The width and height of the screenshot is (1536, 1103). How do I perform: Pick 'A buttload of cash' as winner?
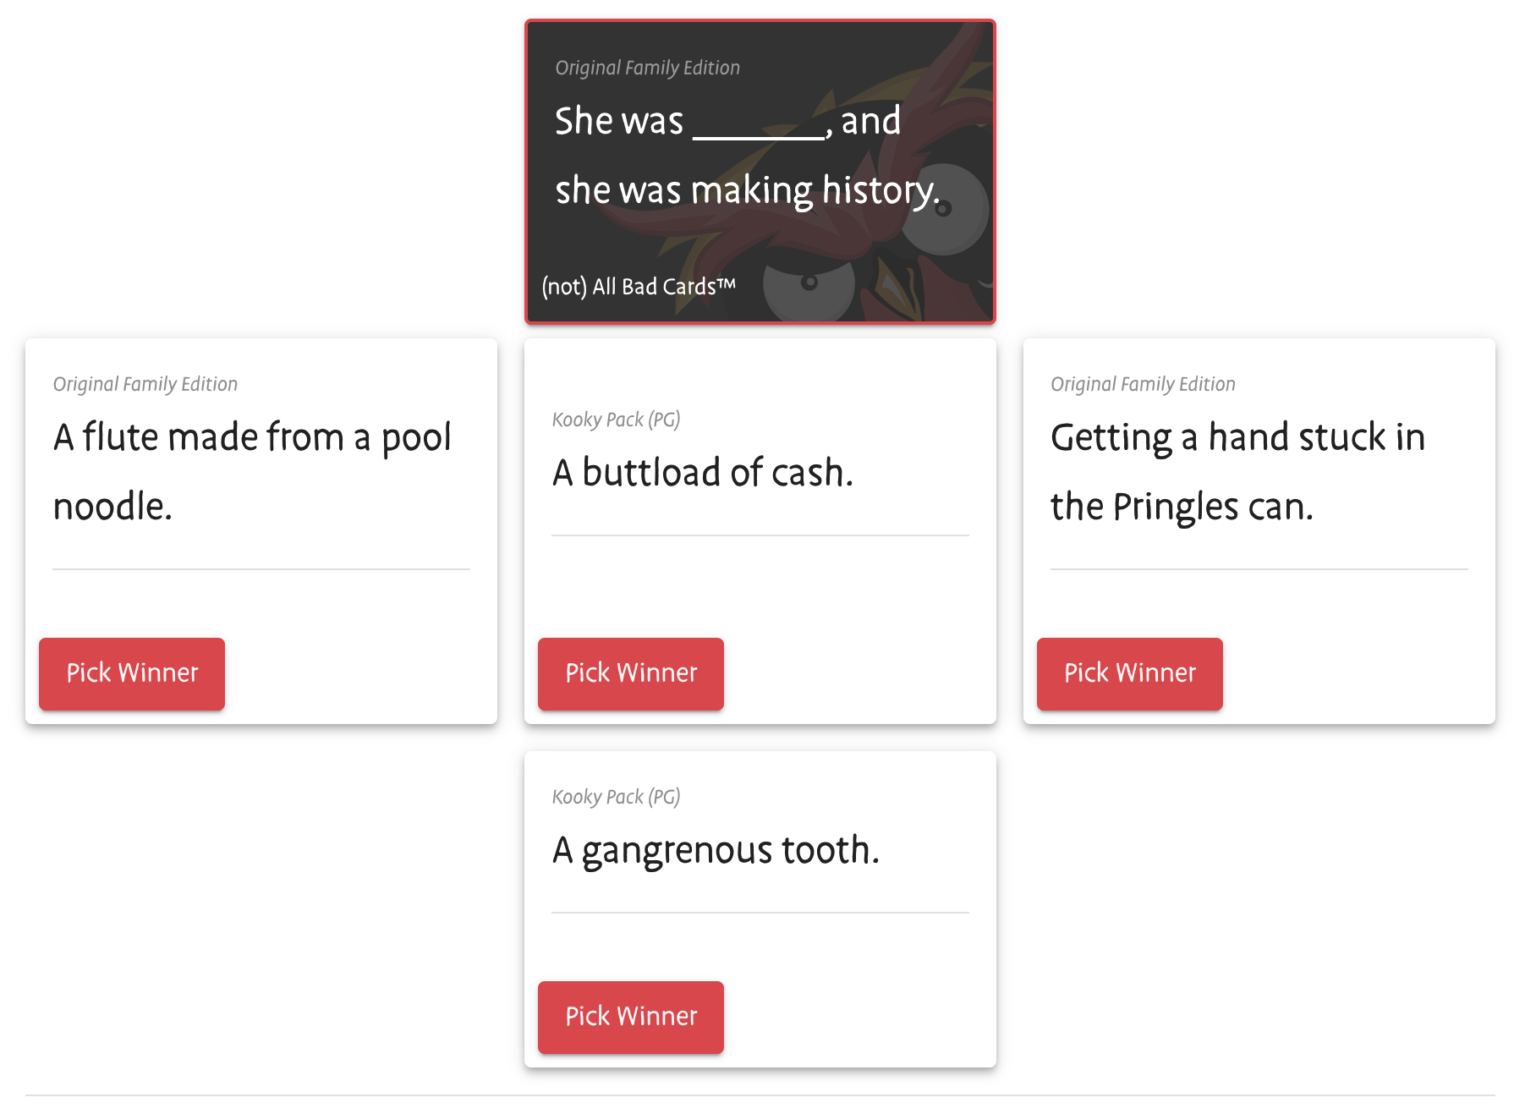coord(630,673)
